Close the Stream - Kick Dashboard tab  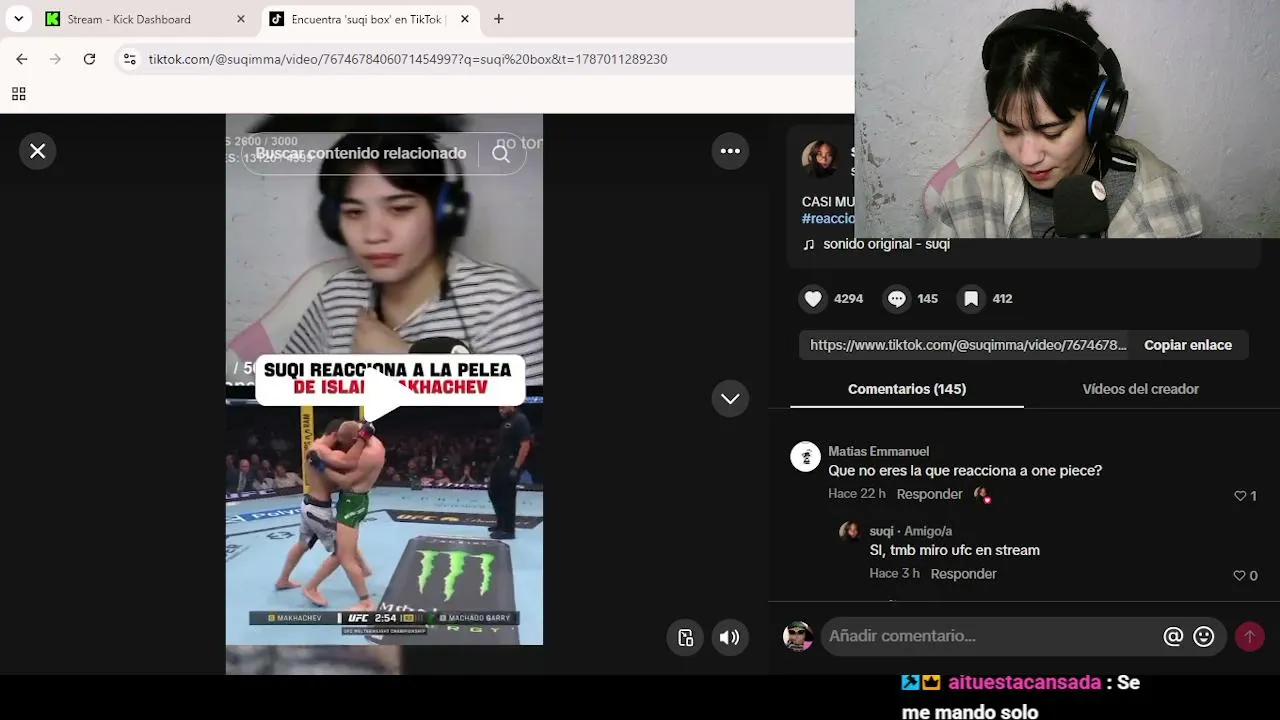pyautogui.click(x=240, y=19)
